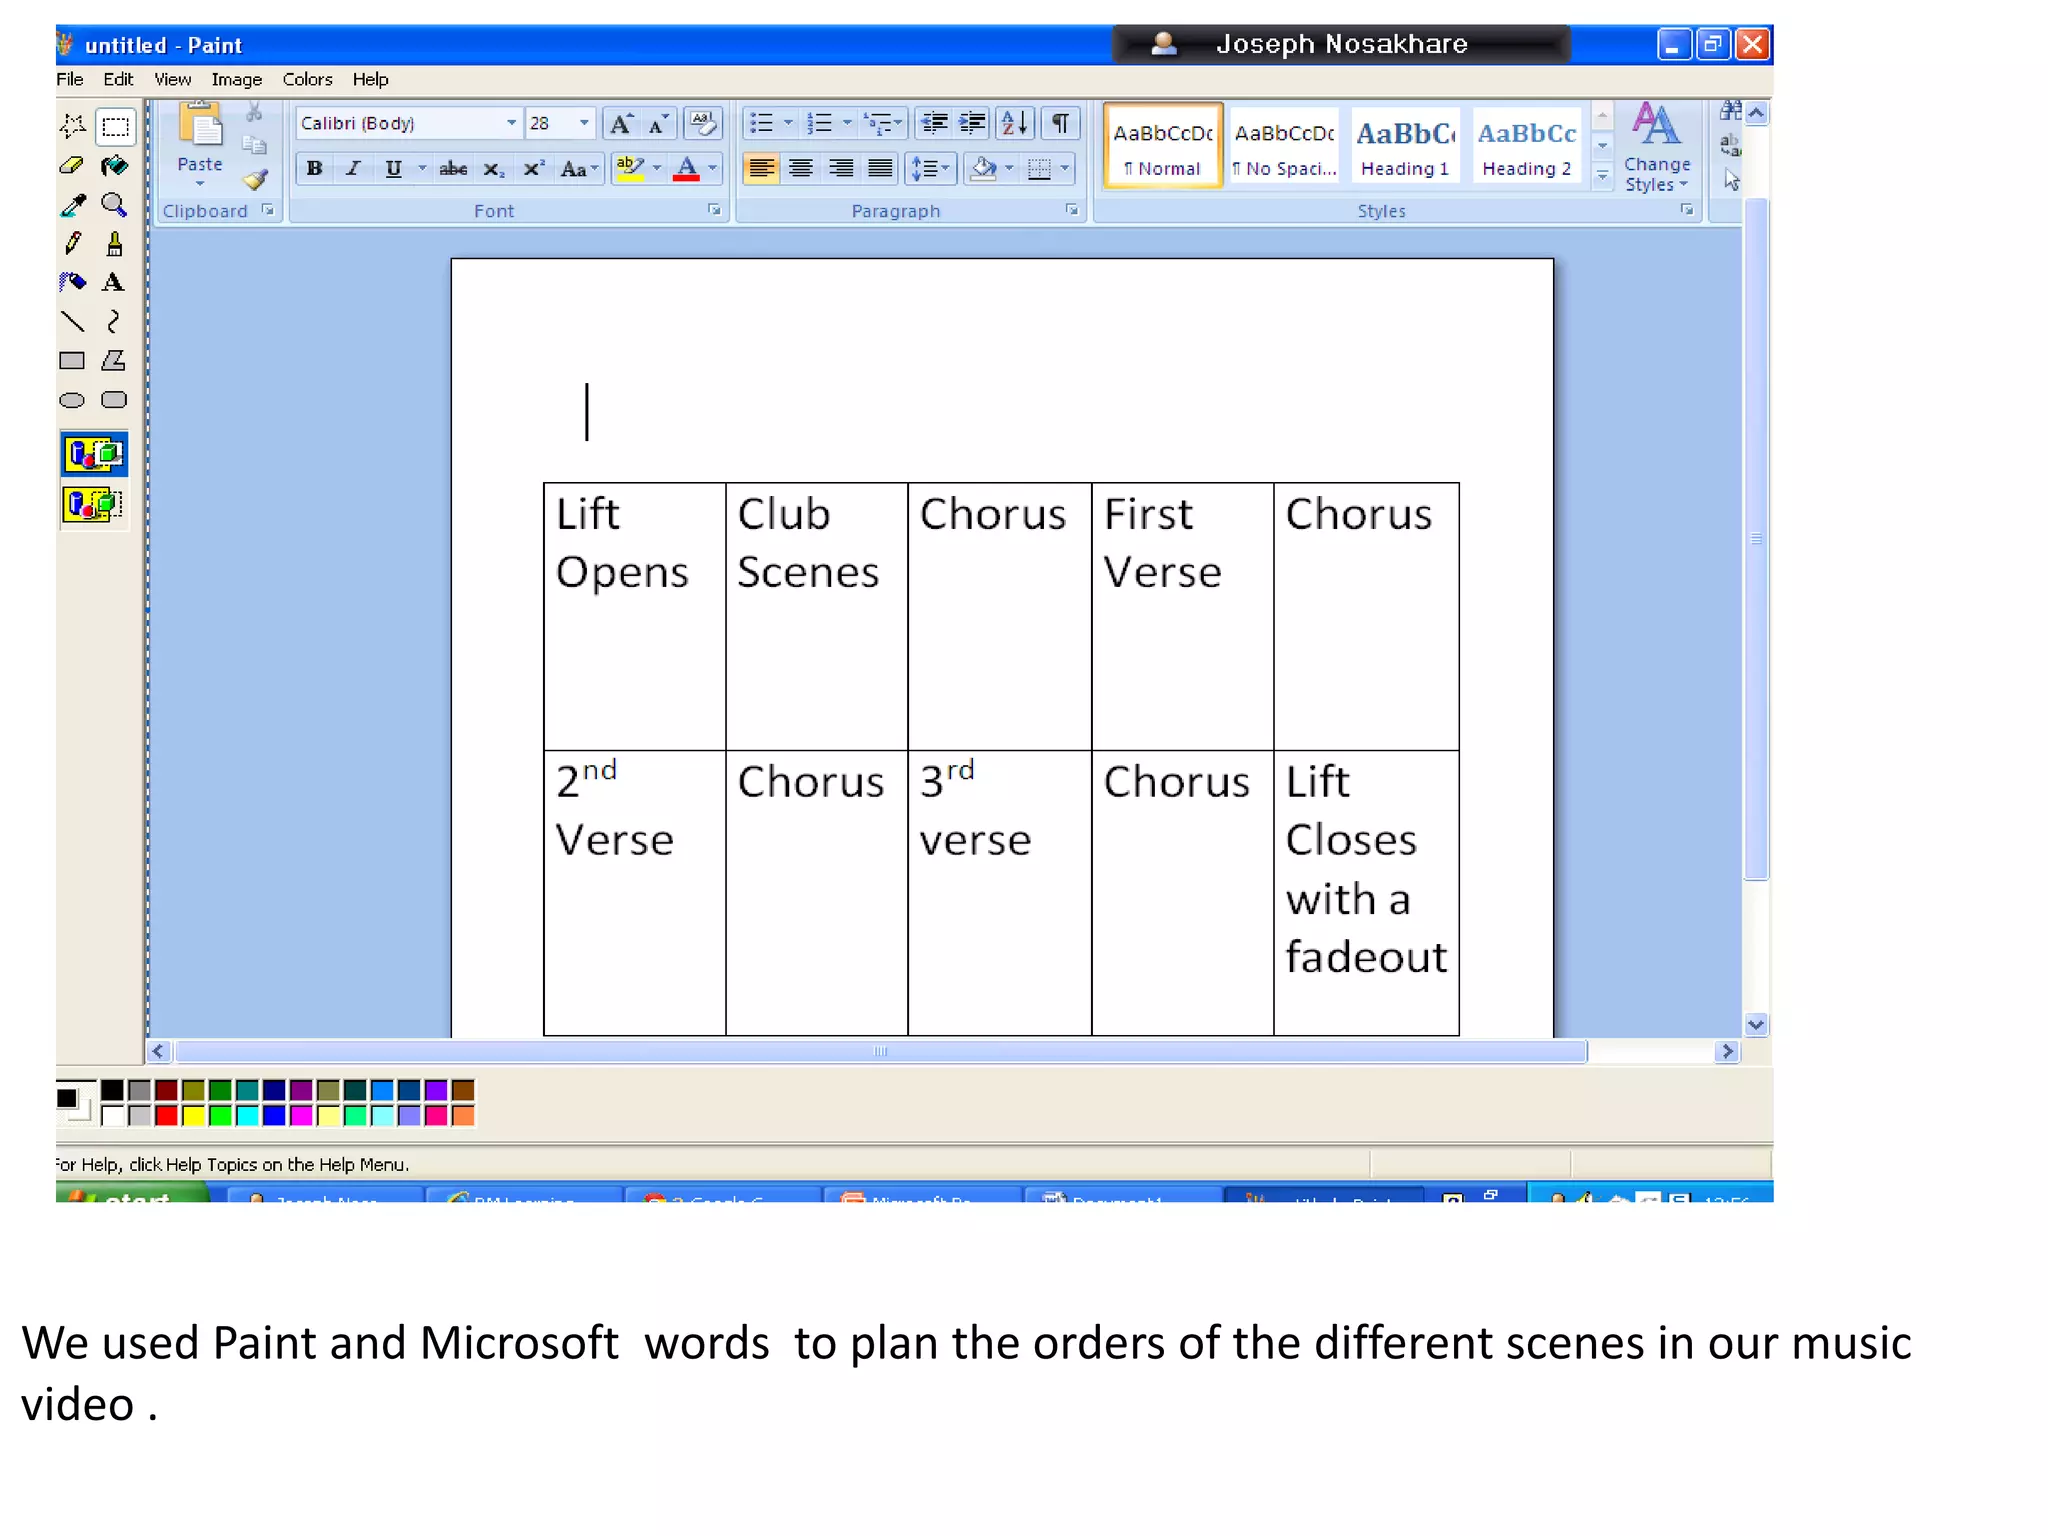
Task: Click the Increase Indent icon
Action: click(x=972, y=123)
